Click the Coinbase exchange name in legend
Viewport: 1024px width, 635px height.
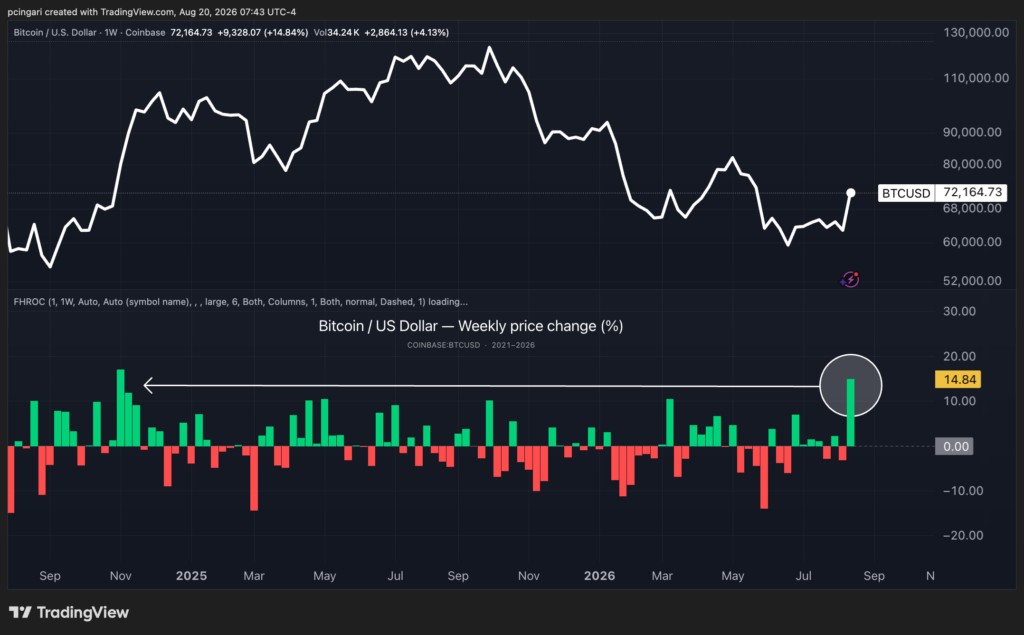(x=145, y=32)
